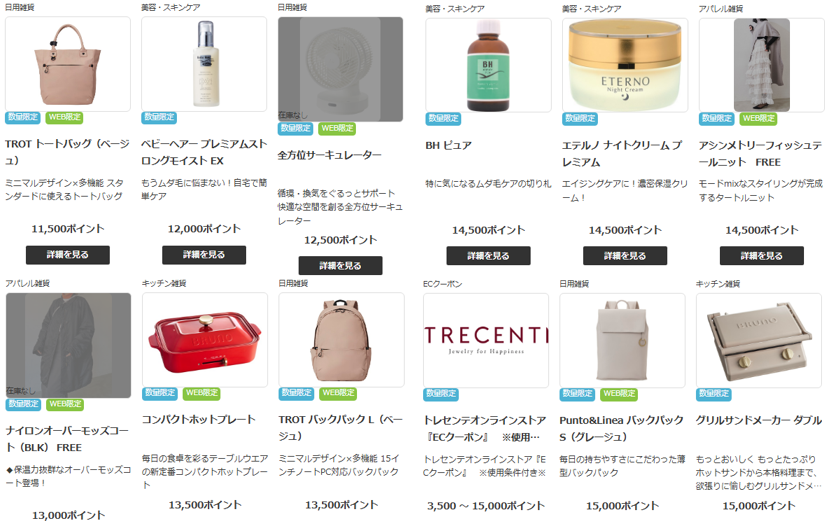Click the WEB限定 badge under TROT tote bag
826x526 pixels.
point(65,117)
